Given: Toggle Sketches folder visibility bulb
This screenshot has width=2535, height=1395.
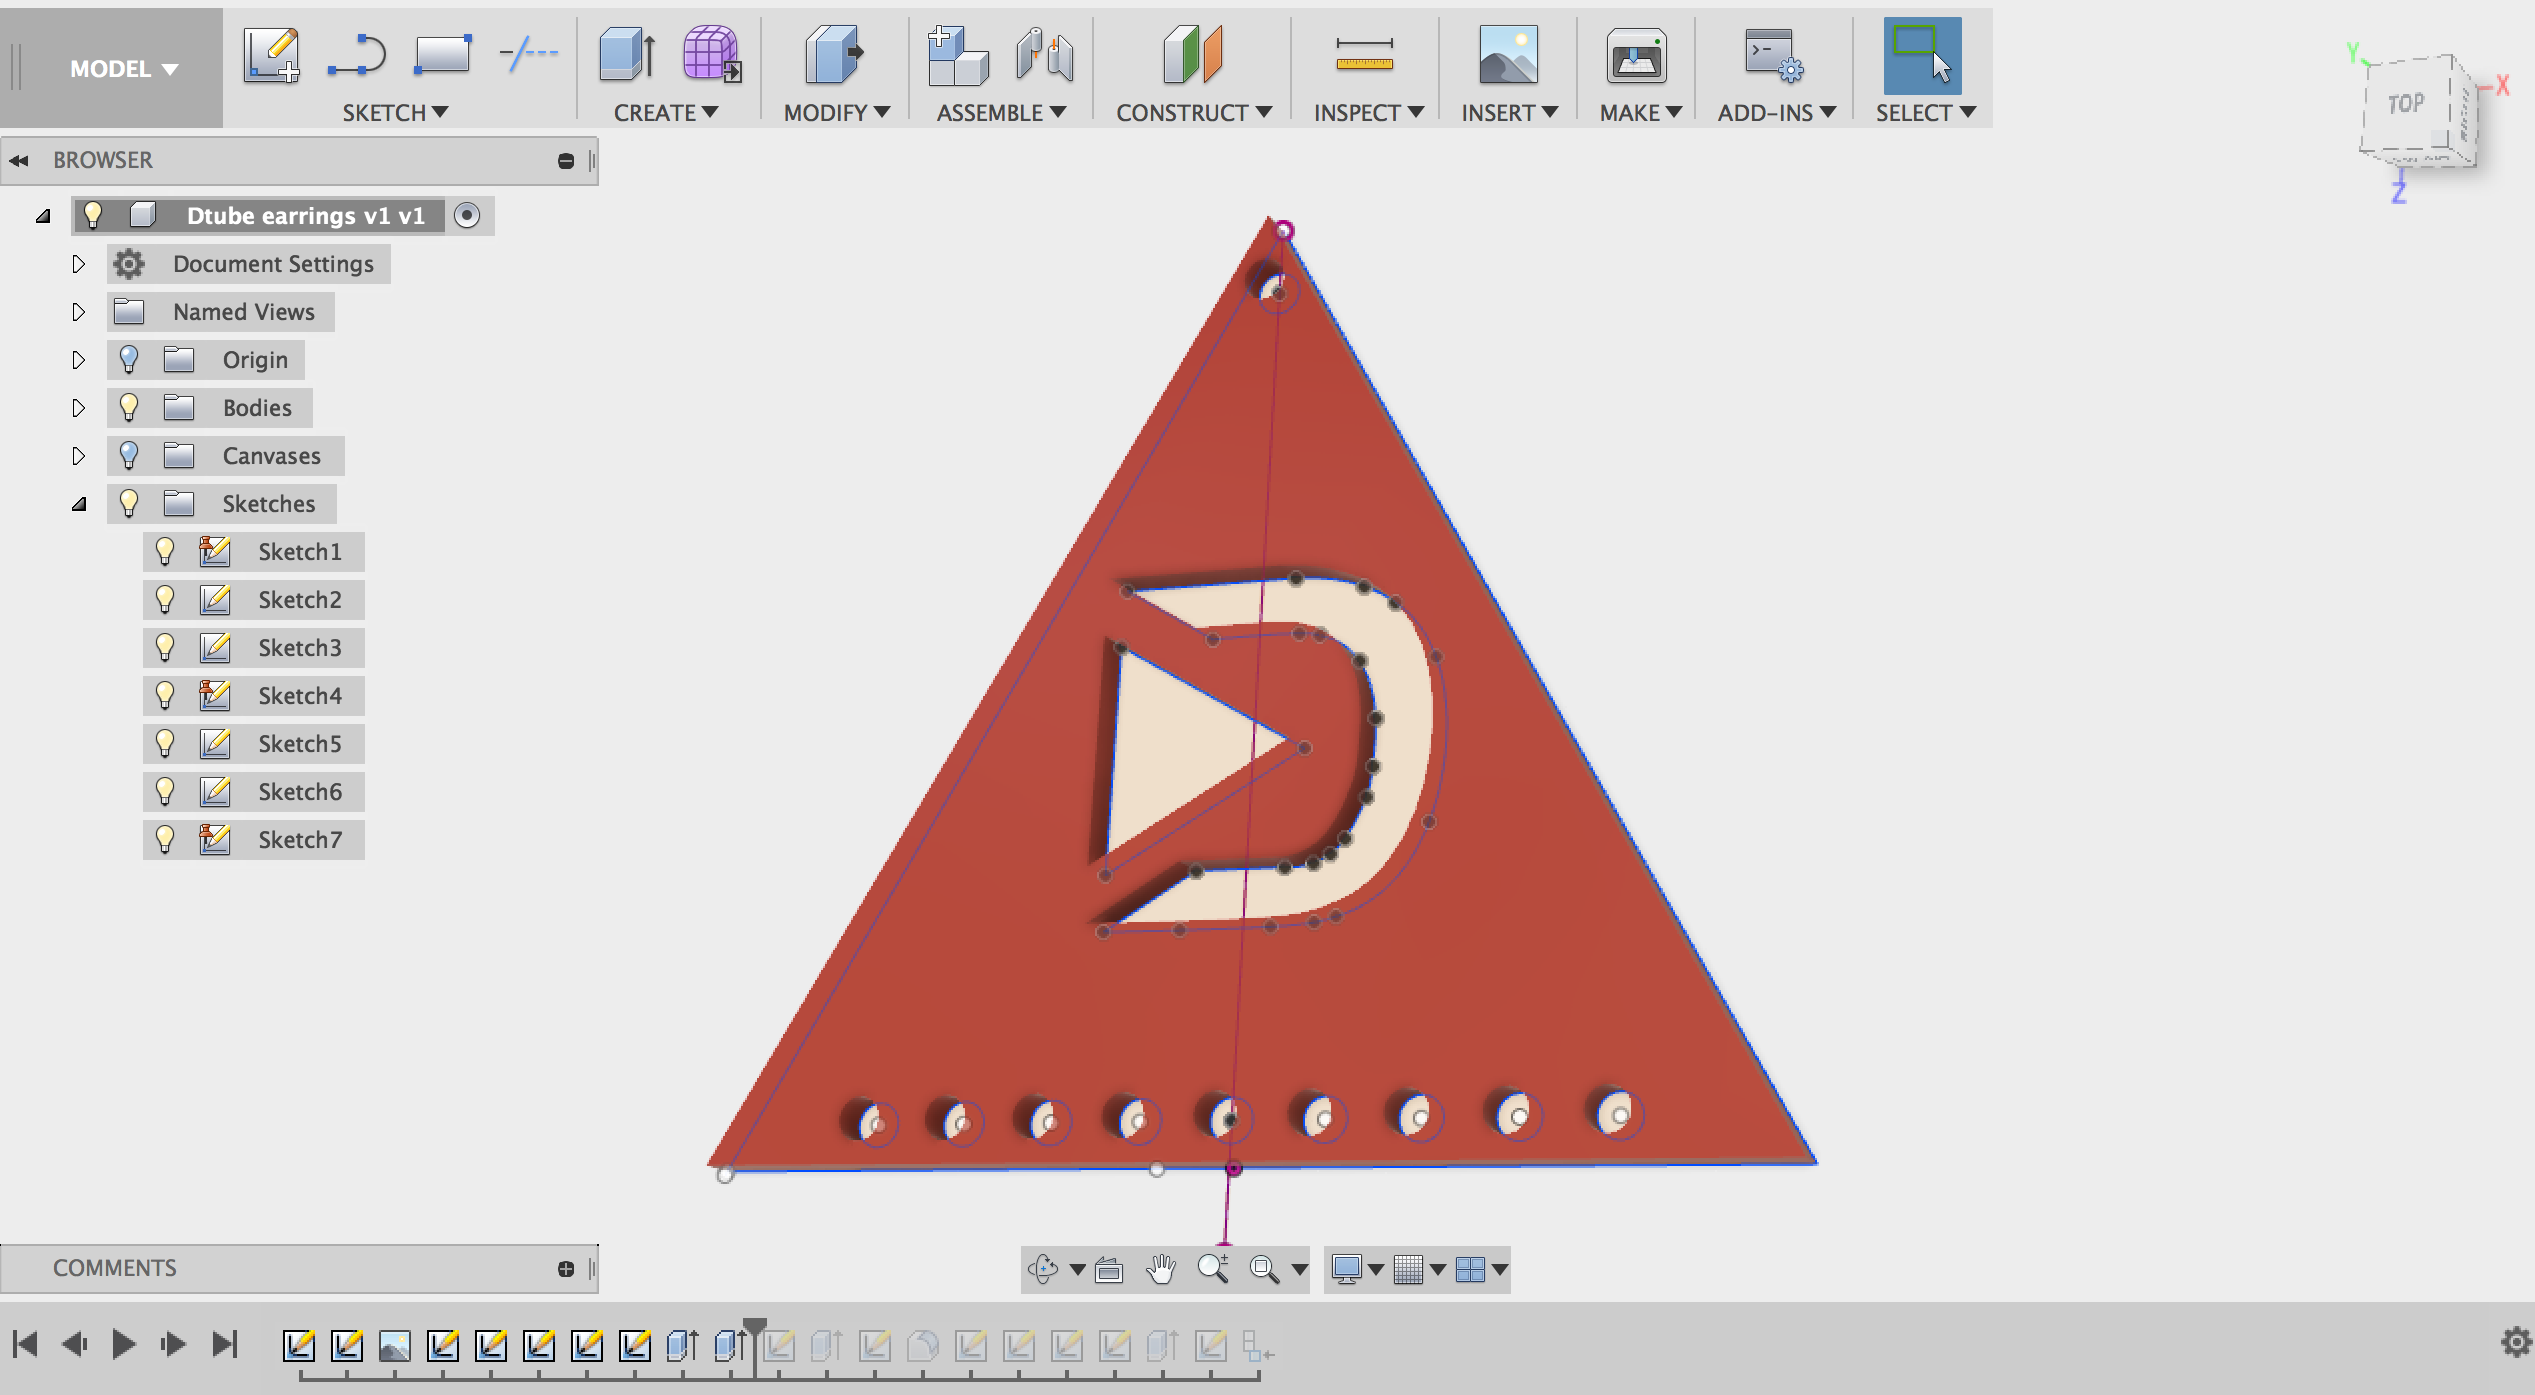Looking at the screenshot, I should point(129,503).
